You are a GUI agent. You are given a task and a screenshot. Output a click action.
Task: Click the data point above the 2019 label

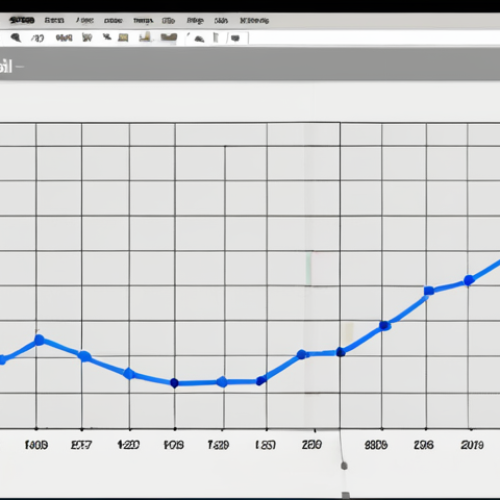point(469,280)
